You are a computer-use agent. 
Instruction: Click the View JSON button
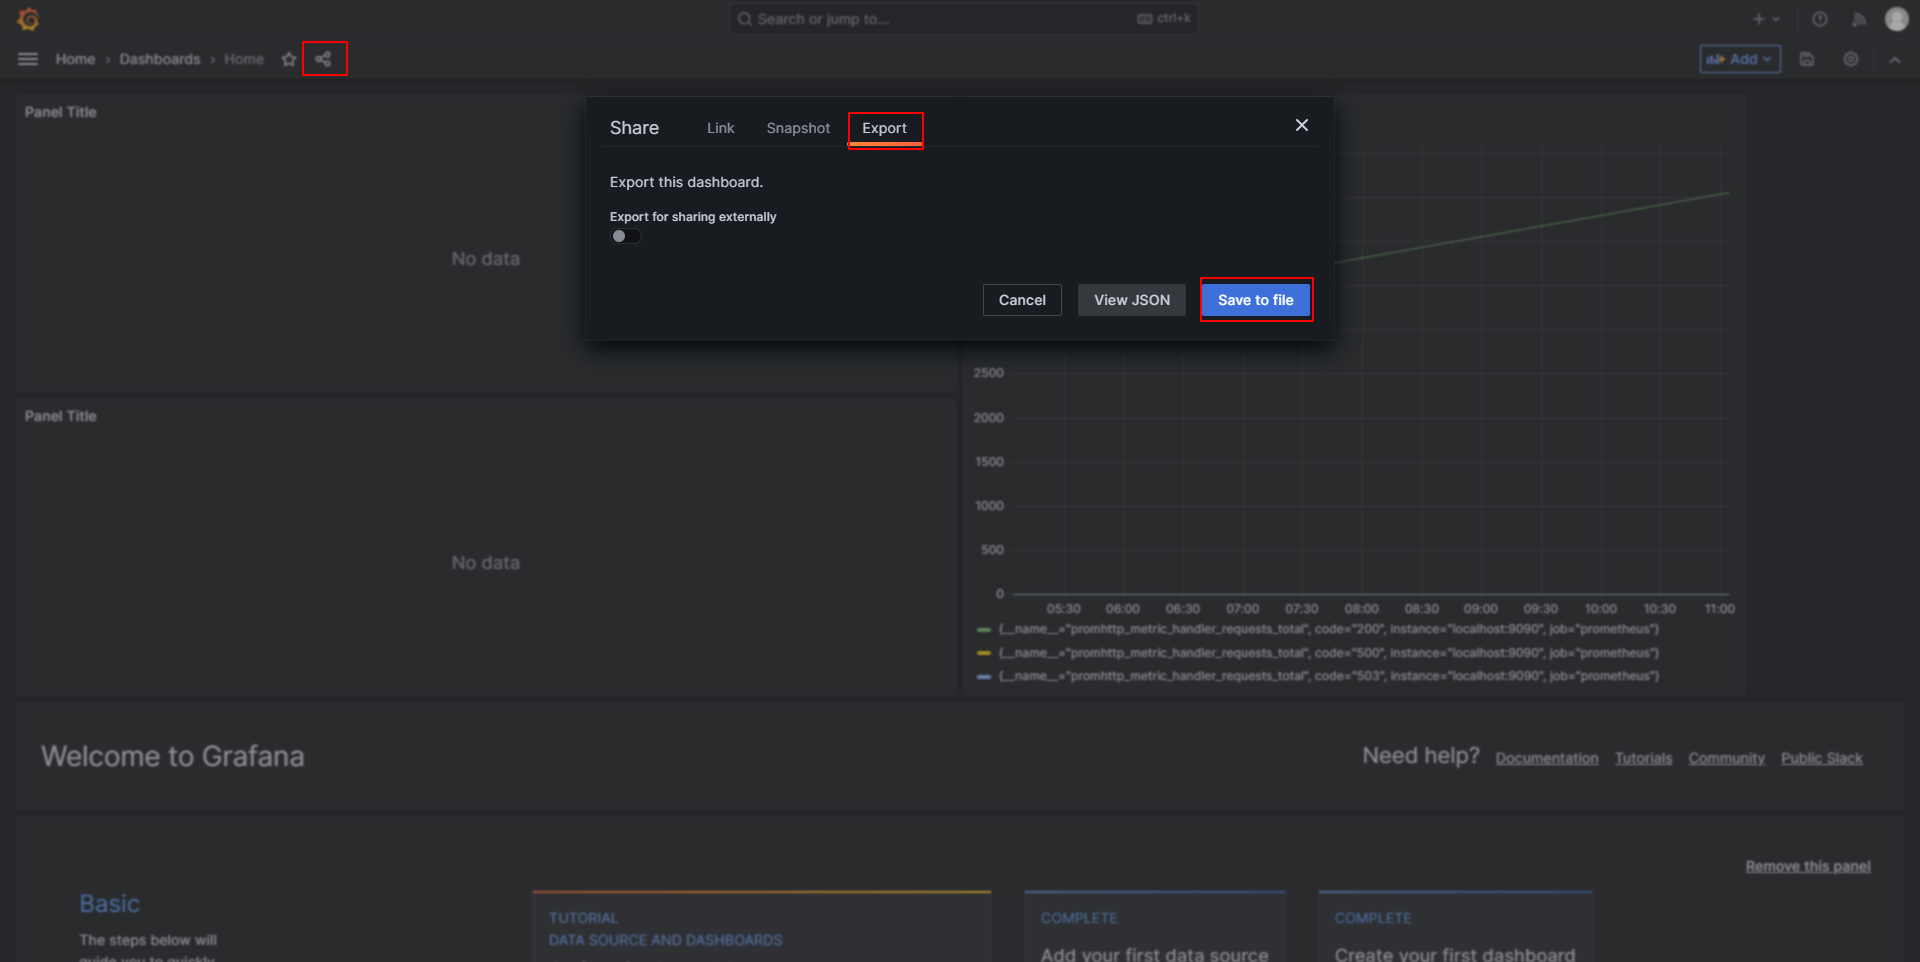[x=1132, y=300]
